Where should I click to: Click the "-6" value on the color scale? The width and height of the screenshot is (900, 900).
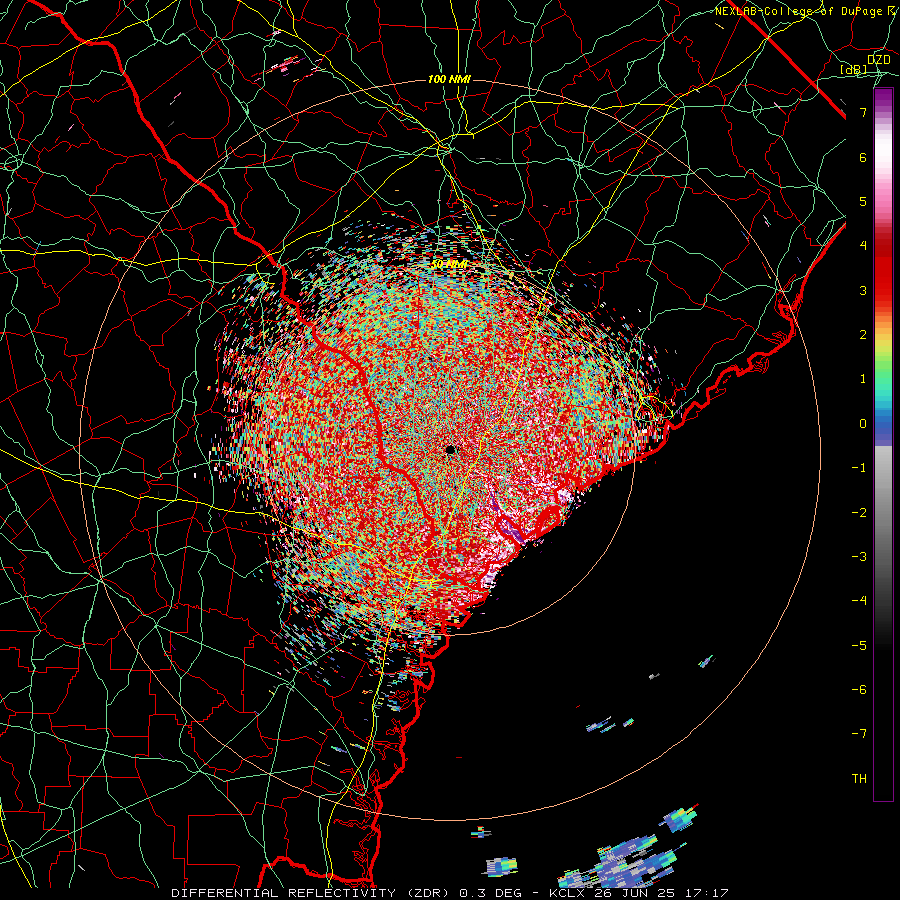[x=859, y=689]
